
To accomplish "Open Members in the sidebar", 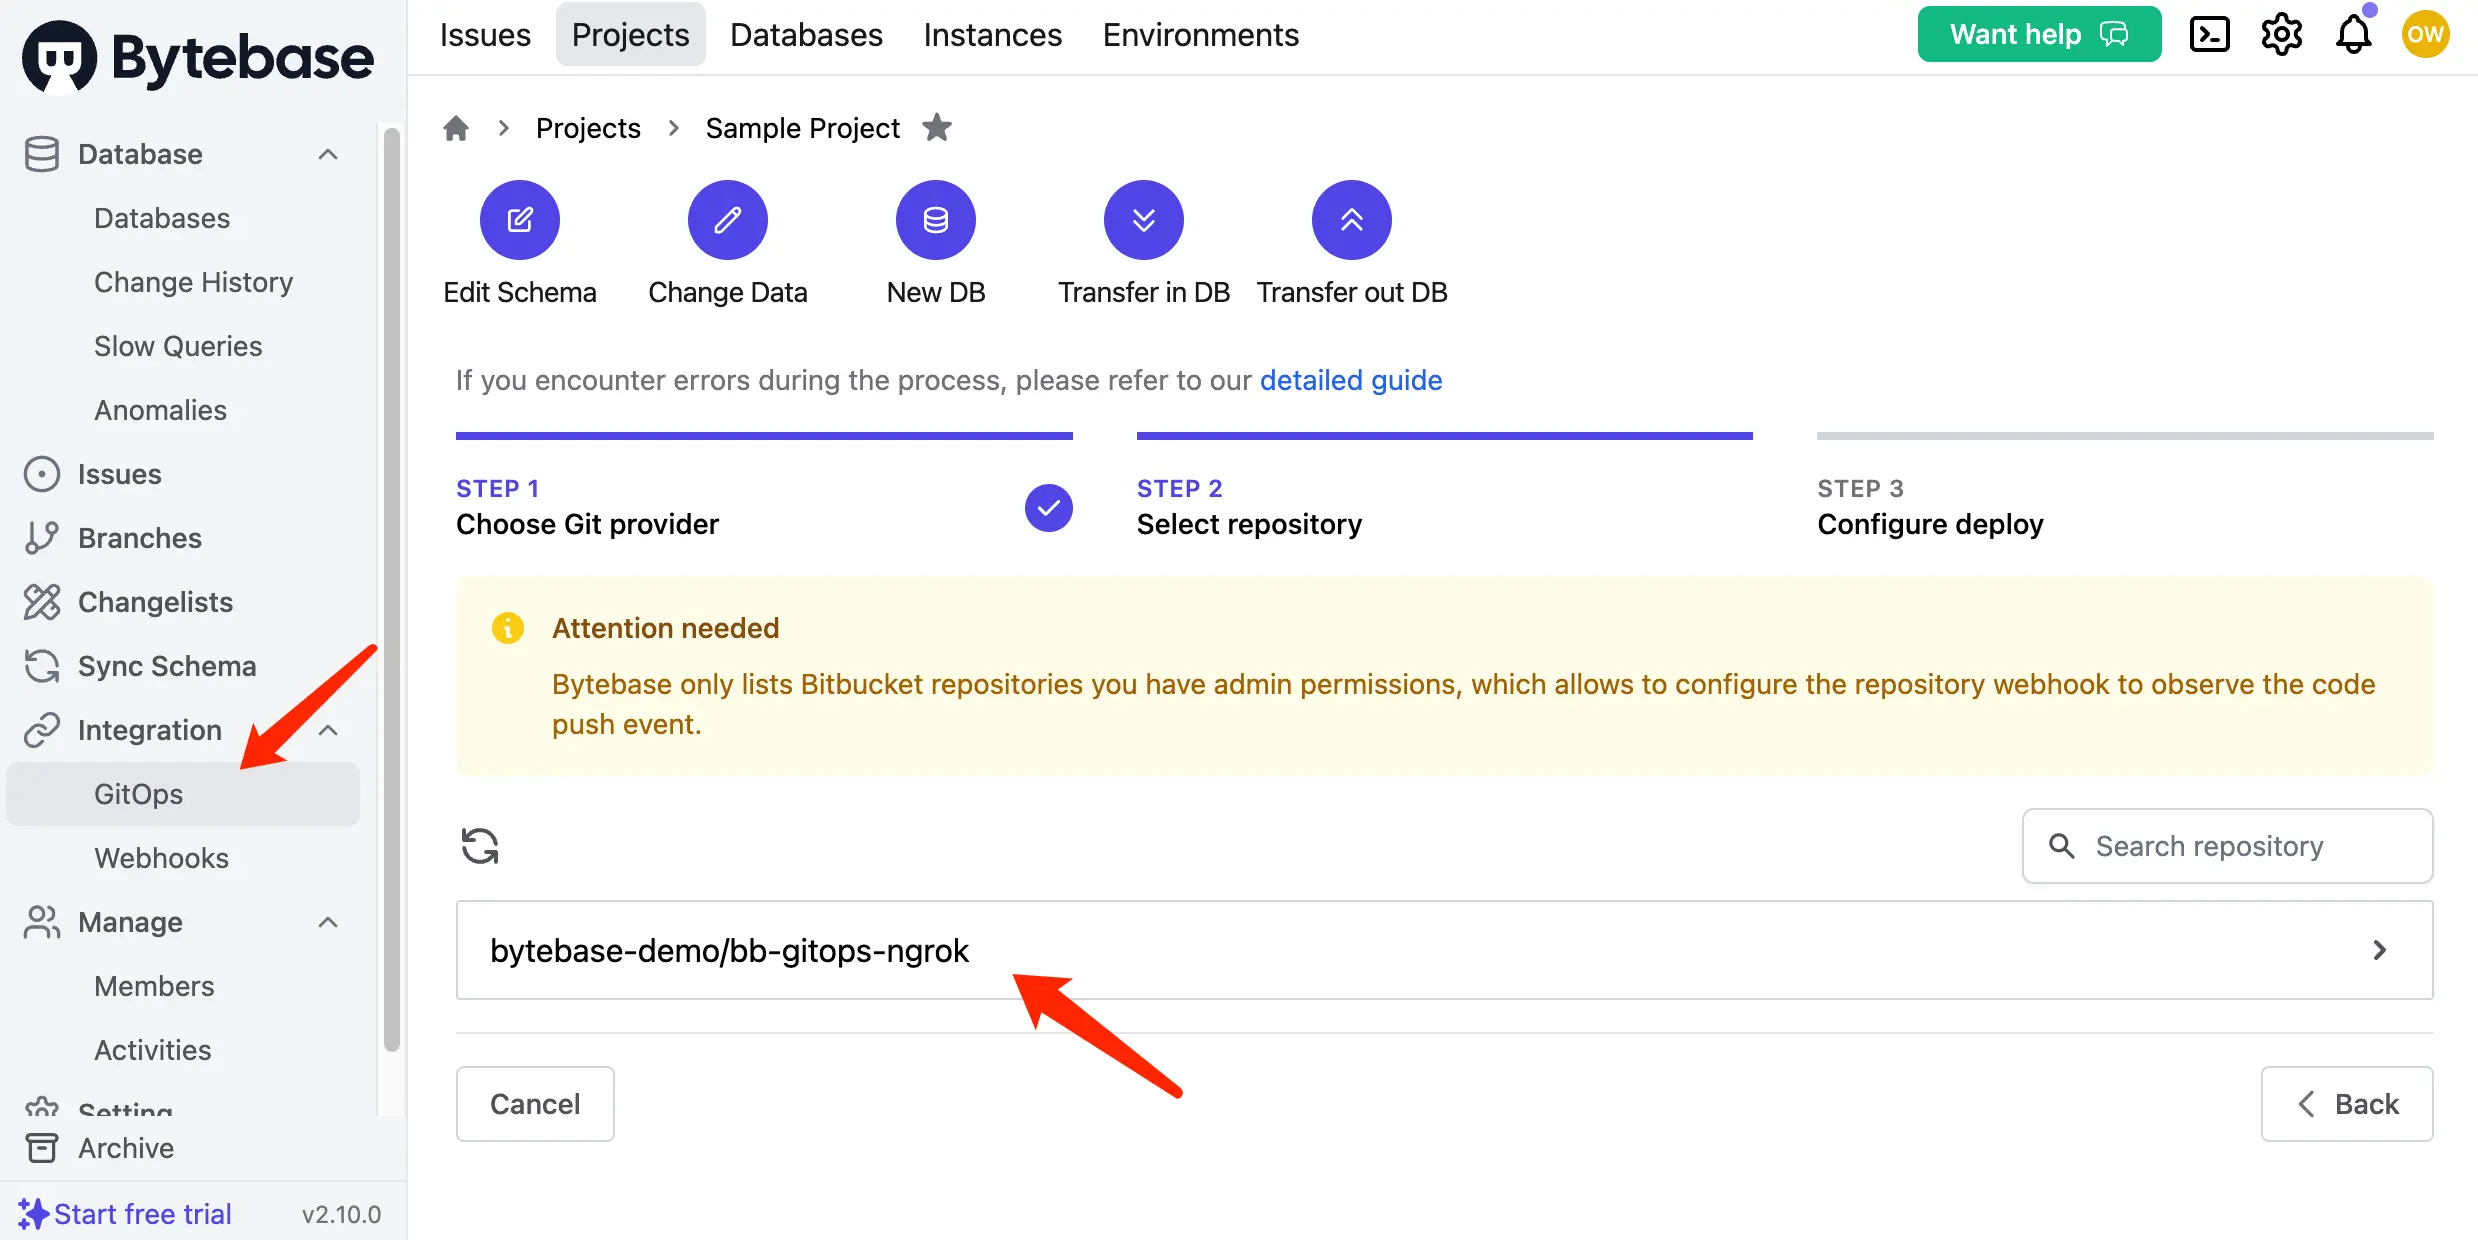I will [x=154, y=986].
